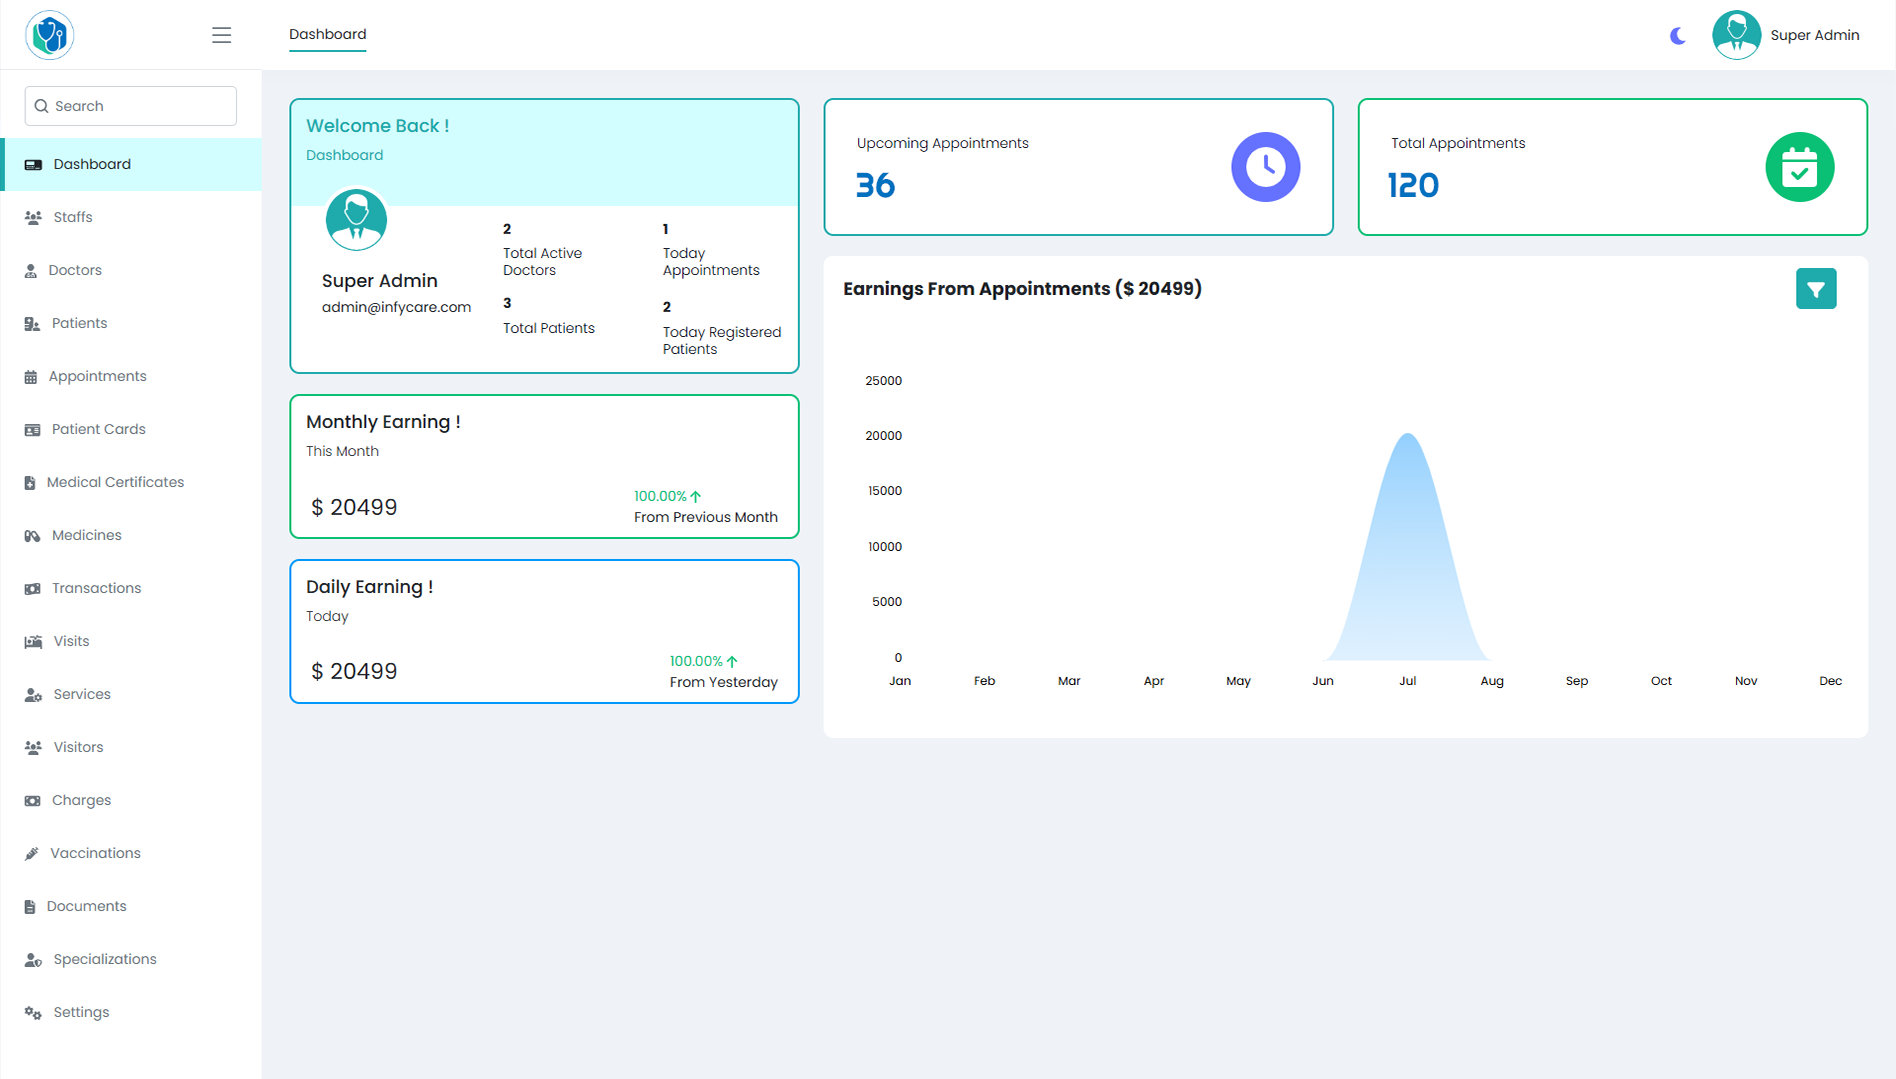Go to Specializations in the sidebar
This screenshot has height=1079, width=1896.
(x=131, y=959)
